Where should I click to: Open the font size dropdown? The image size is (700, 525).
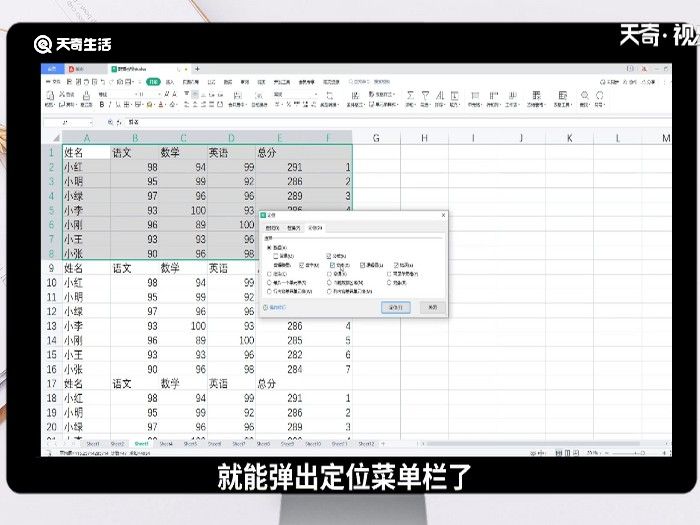click(x=159, y=95)
